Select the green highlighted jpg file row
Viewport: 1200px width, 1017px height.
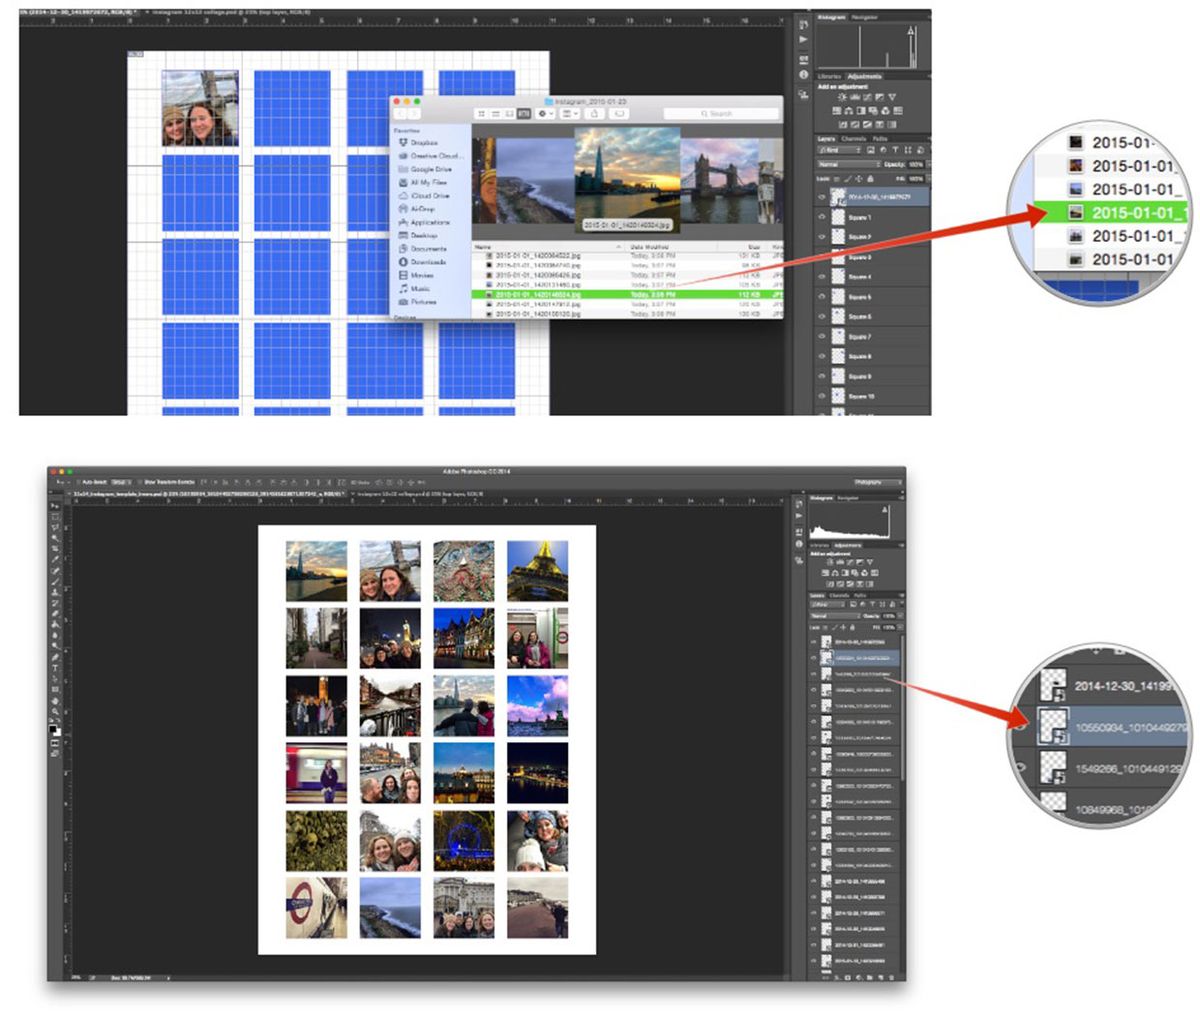(626, 295)
